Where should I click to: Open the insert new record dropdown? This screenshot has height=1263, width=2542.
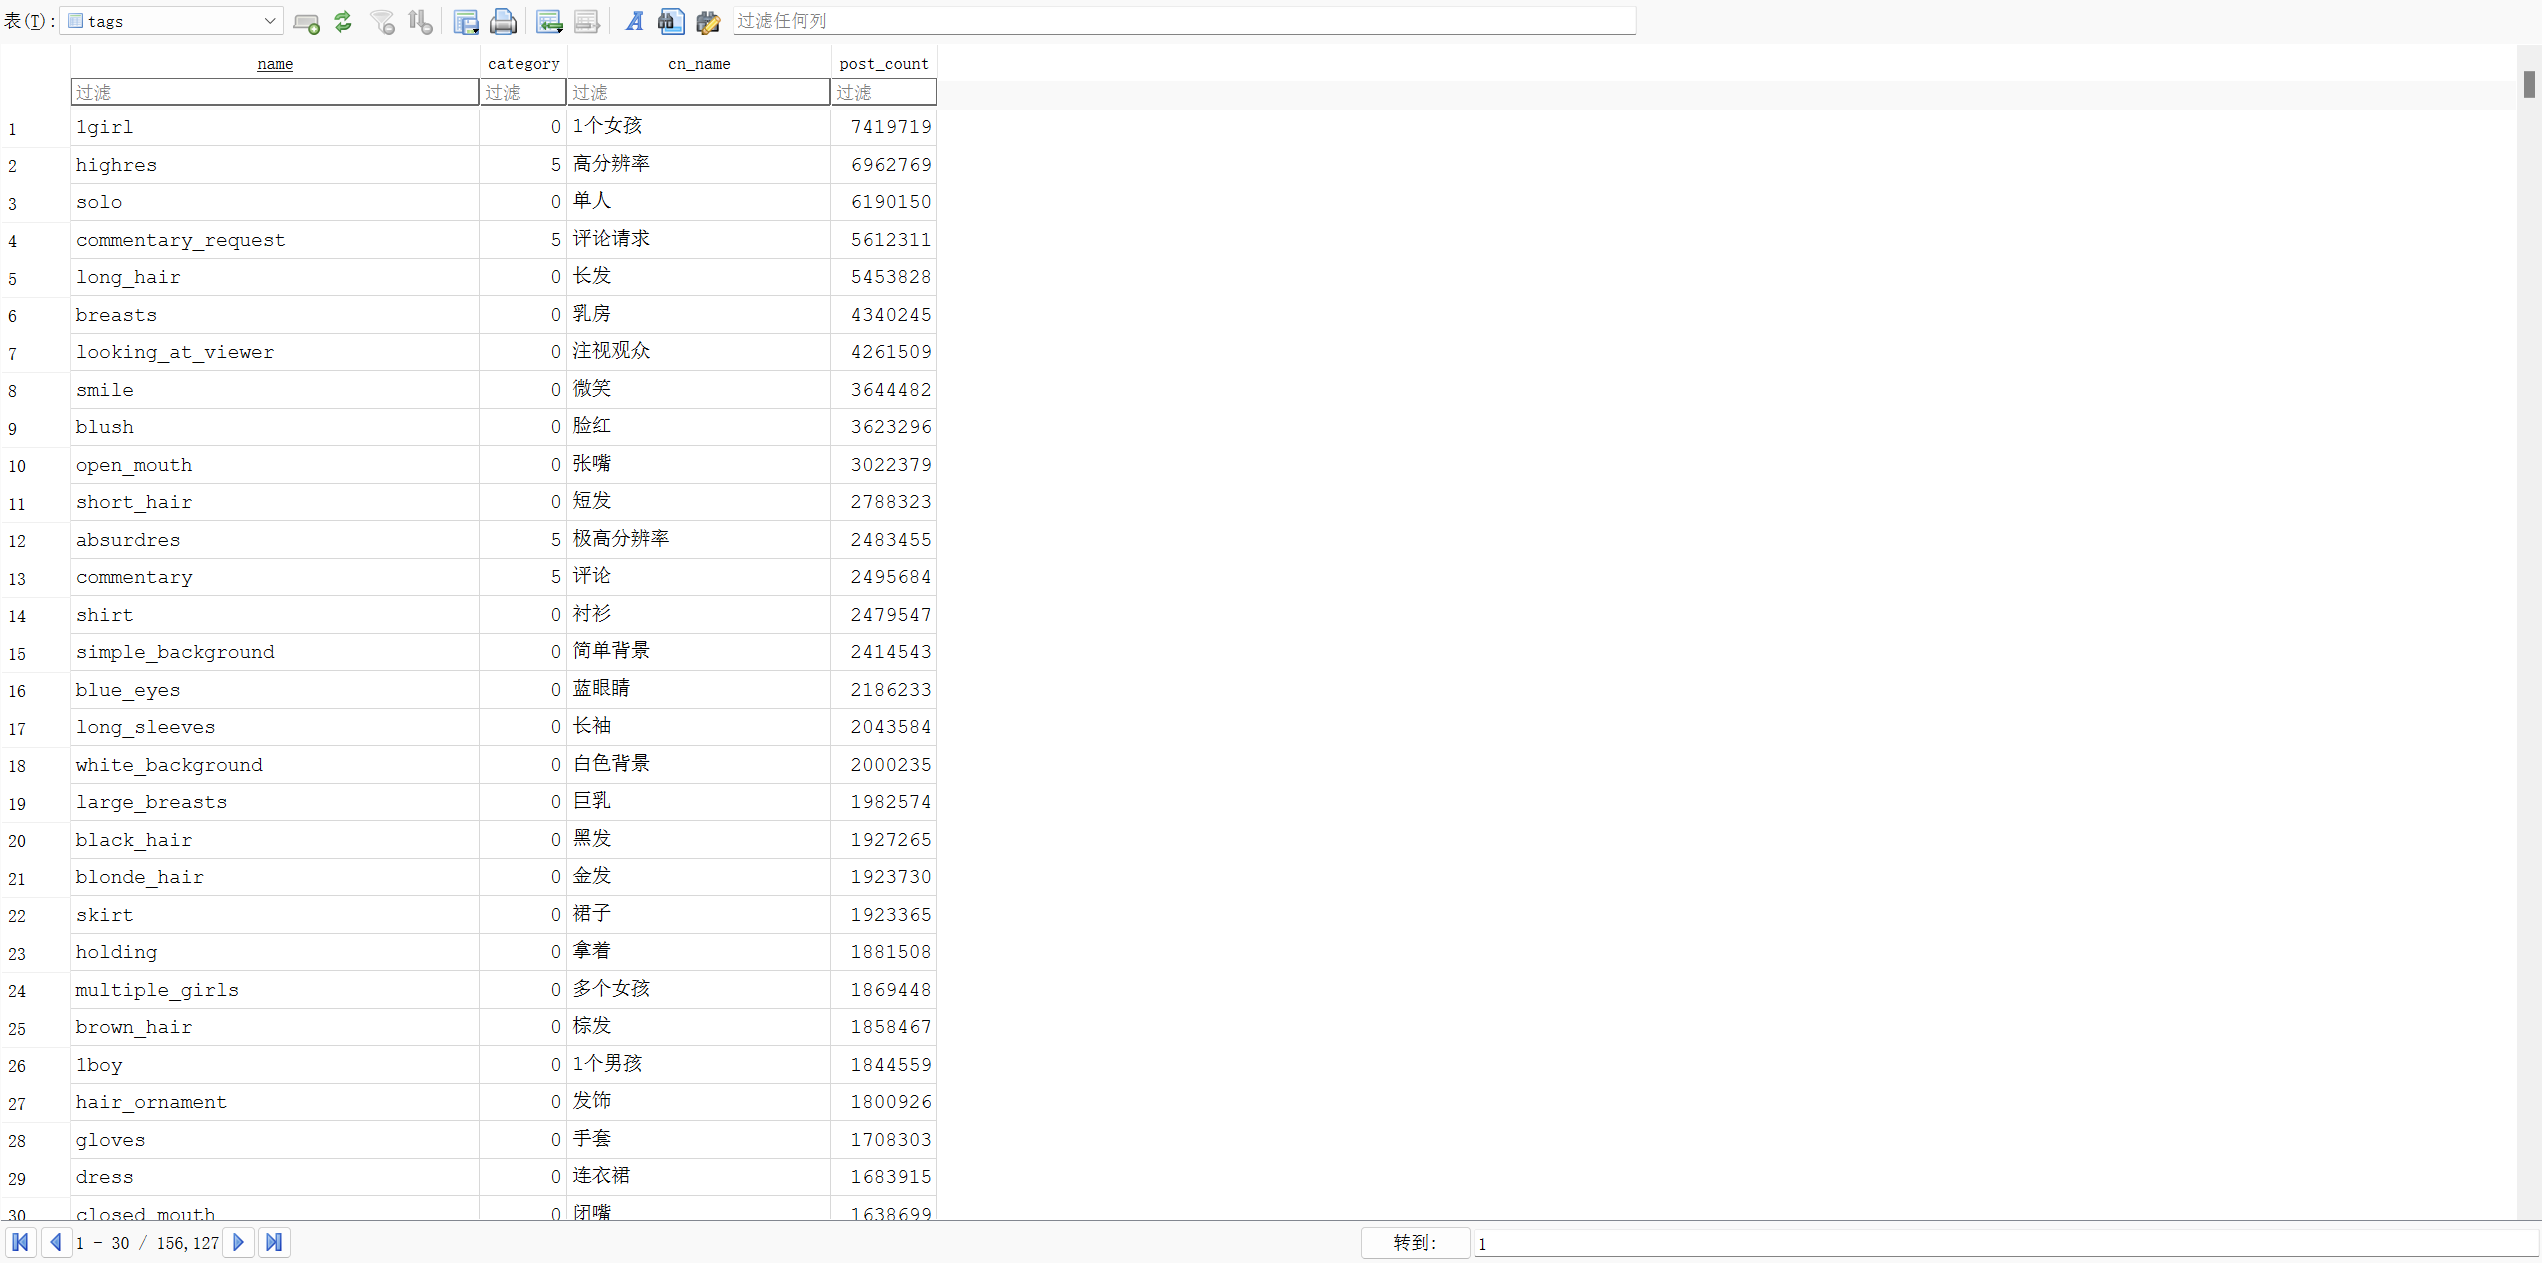pyautogui.click(x=549, y=21)
